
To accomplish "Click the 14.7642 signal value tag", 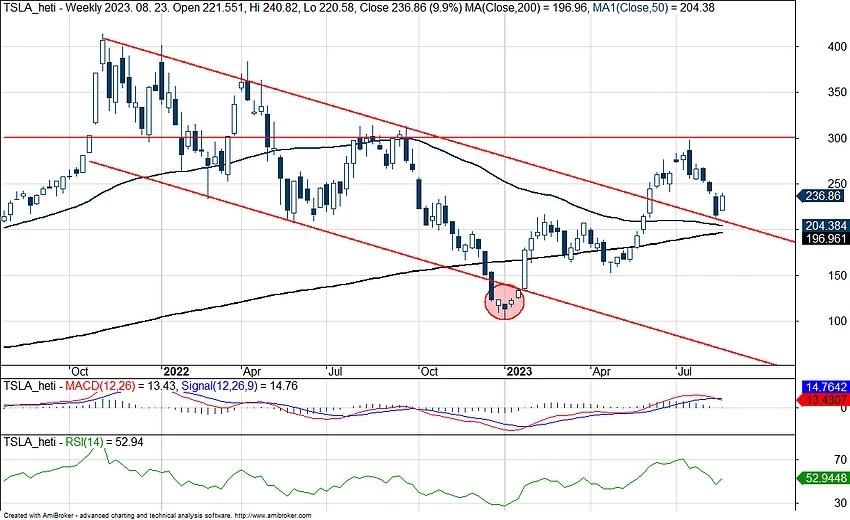I will (x=825, y=387).
